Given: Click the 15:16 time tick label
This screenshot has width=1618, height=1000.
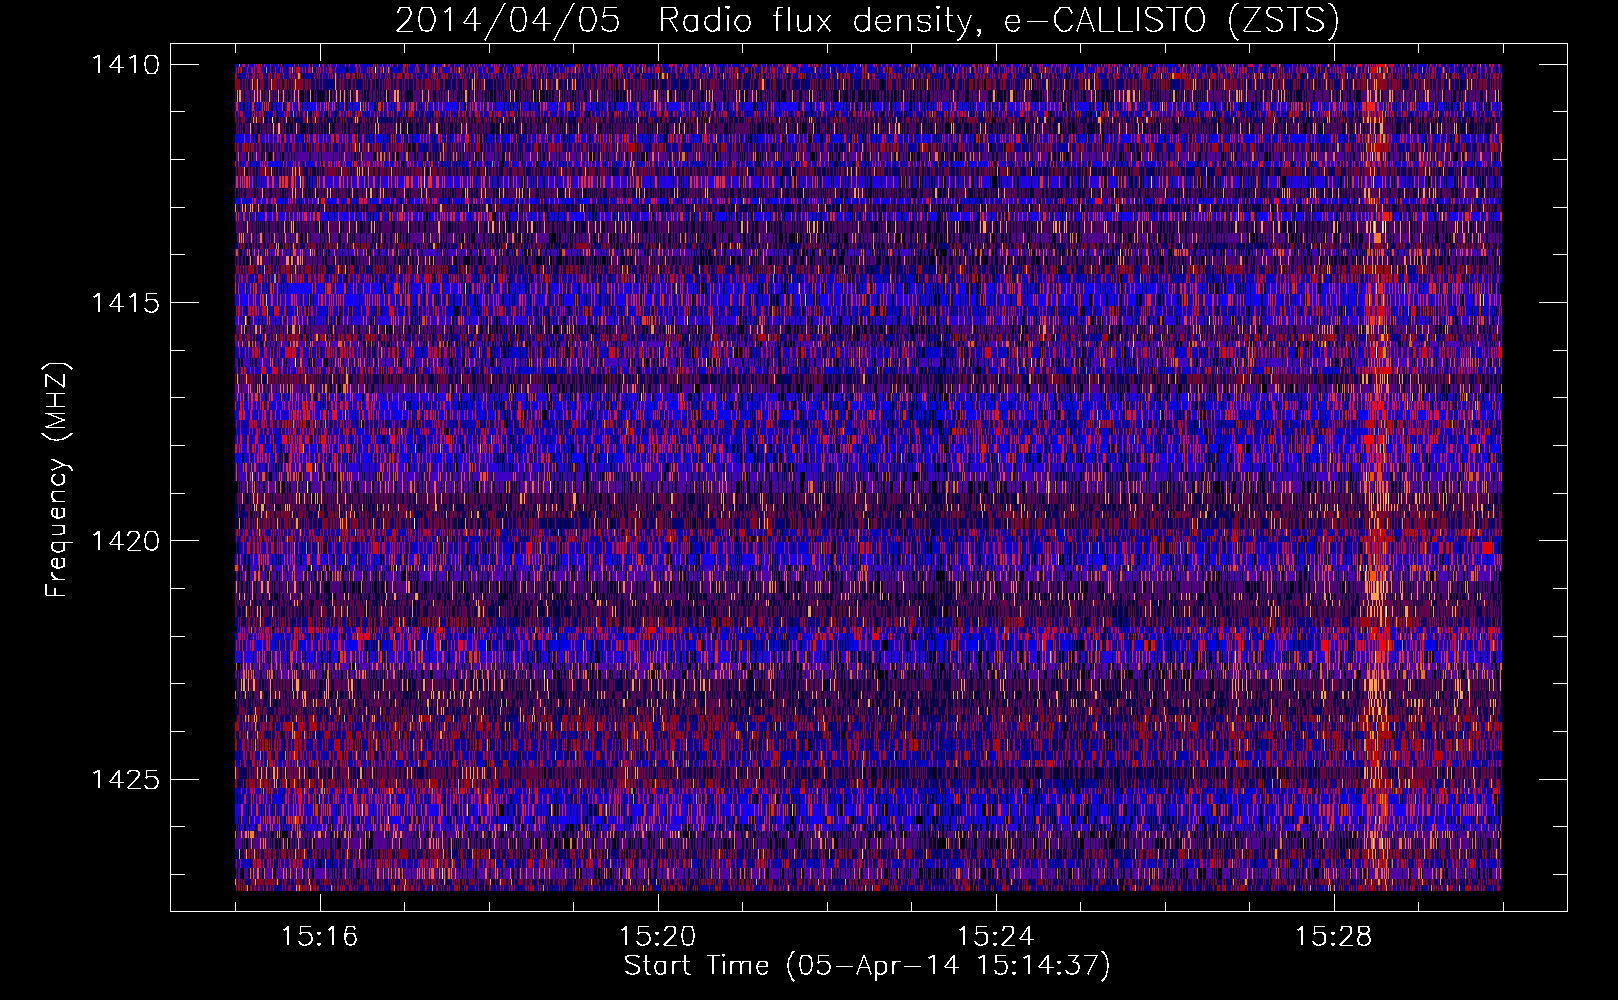Looking at the screenshot, I should [x=319, y=936].
